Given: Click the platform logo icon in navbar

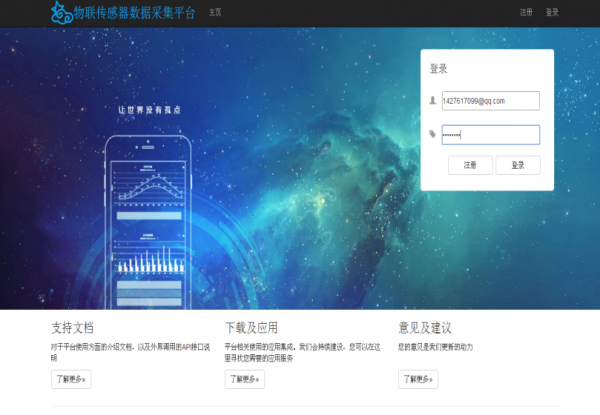Looking at the screenshot, I should 62,13.
